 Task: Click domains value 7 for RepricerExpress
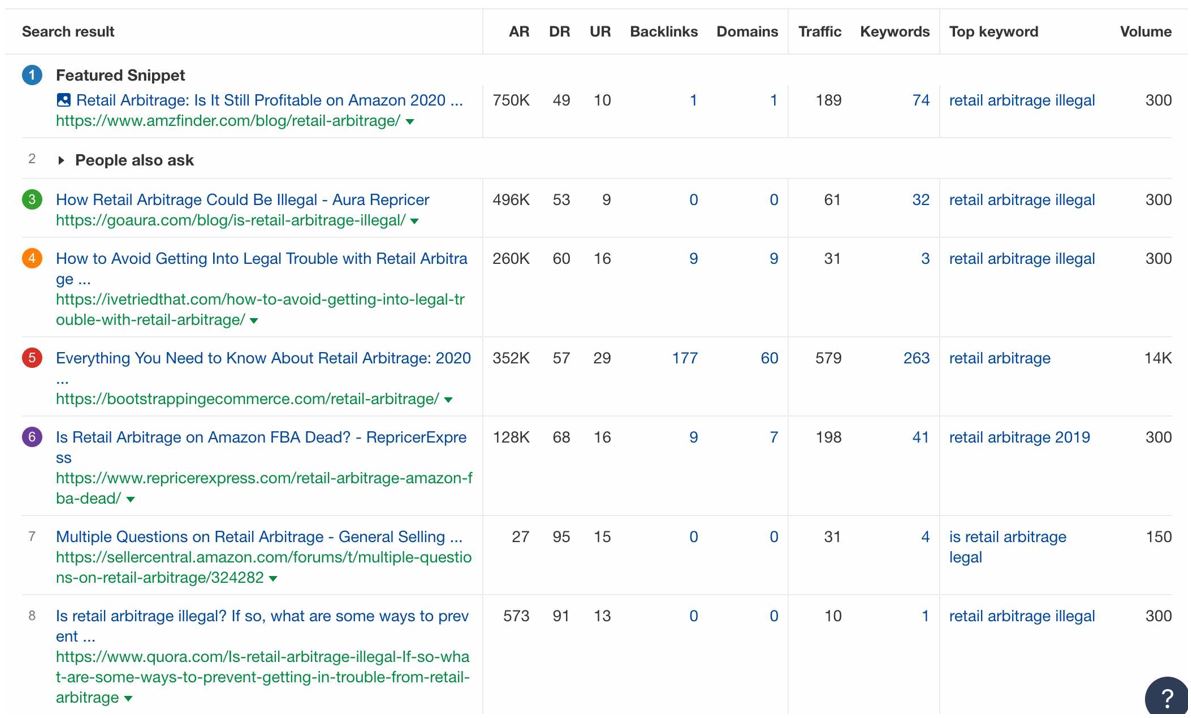point(773,437)
